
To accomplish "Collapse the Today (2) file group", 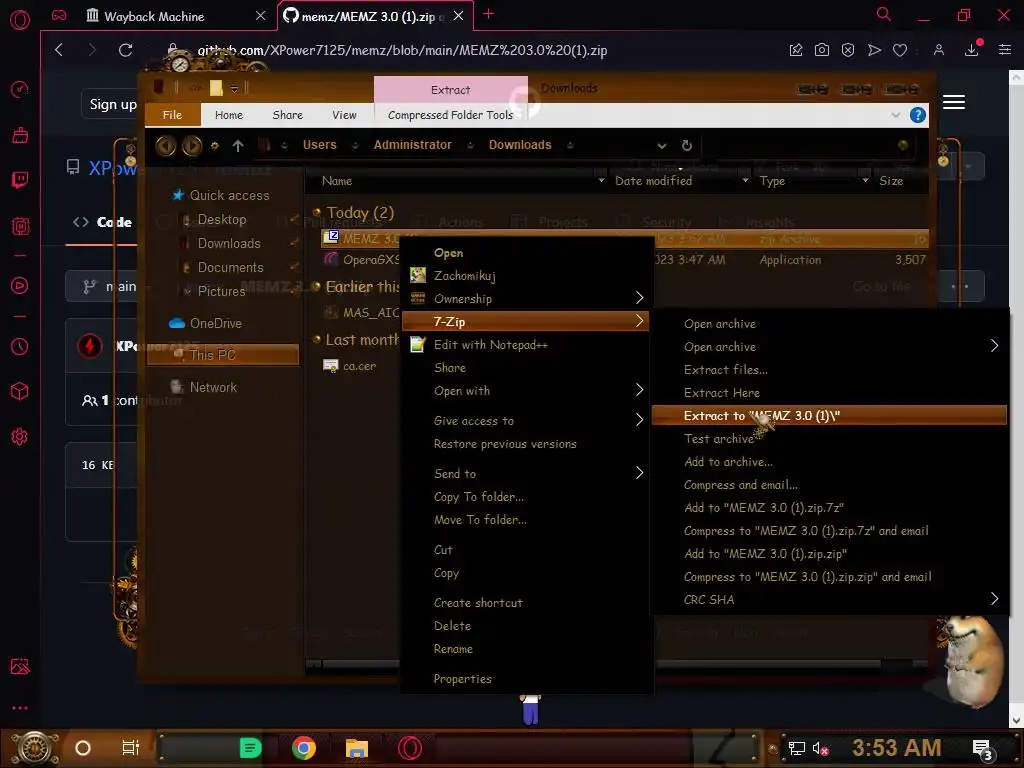I will 317,212.
